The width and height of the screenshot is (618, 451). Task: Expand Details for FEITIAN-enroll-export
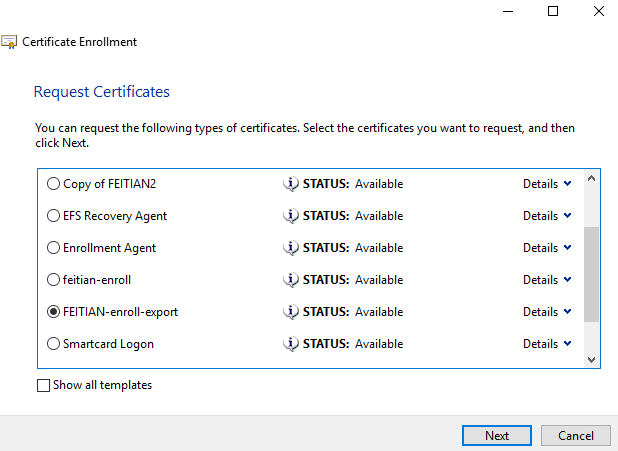[547, 311]
